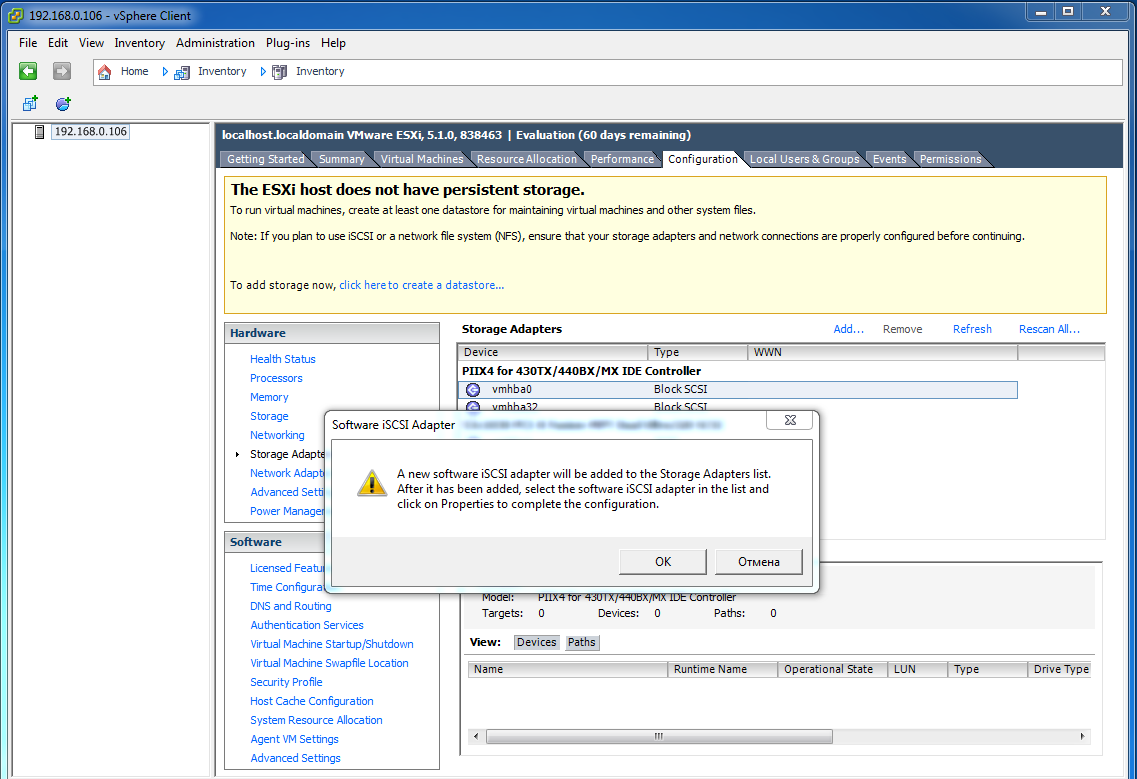1137x779 pixels.
Task: Switch to the Getting Started tab
Action: [x=265, y=159]
